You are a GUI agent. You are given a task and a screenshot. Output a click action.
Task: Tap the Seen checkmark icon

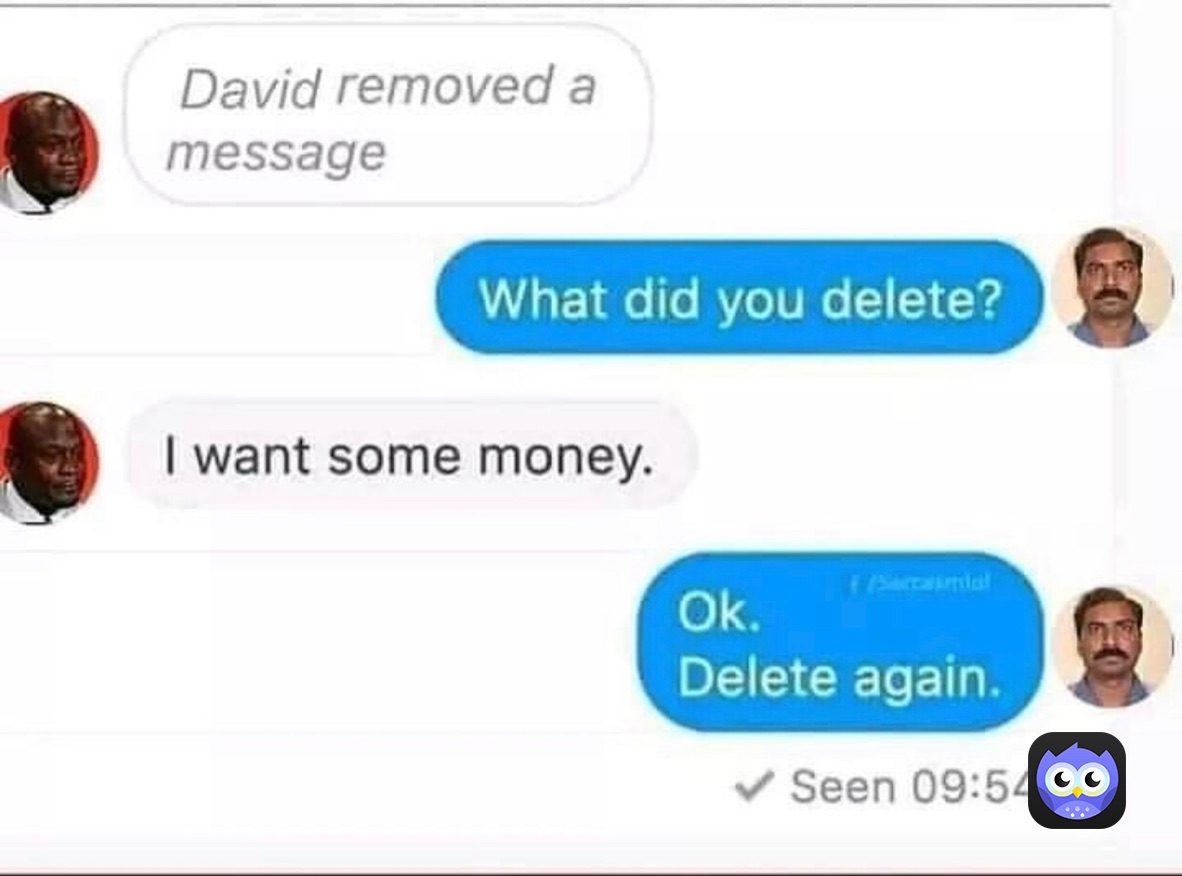tap(754, 786)
